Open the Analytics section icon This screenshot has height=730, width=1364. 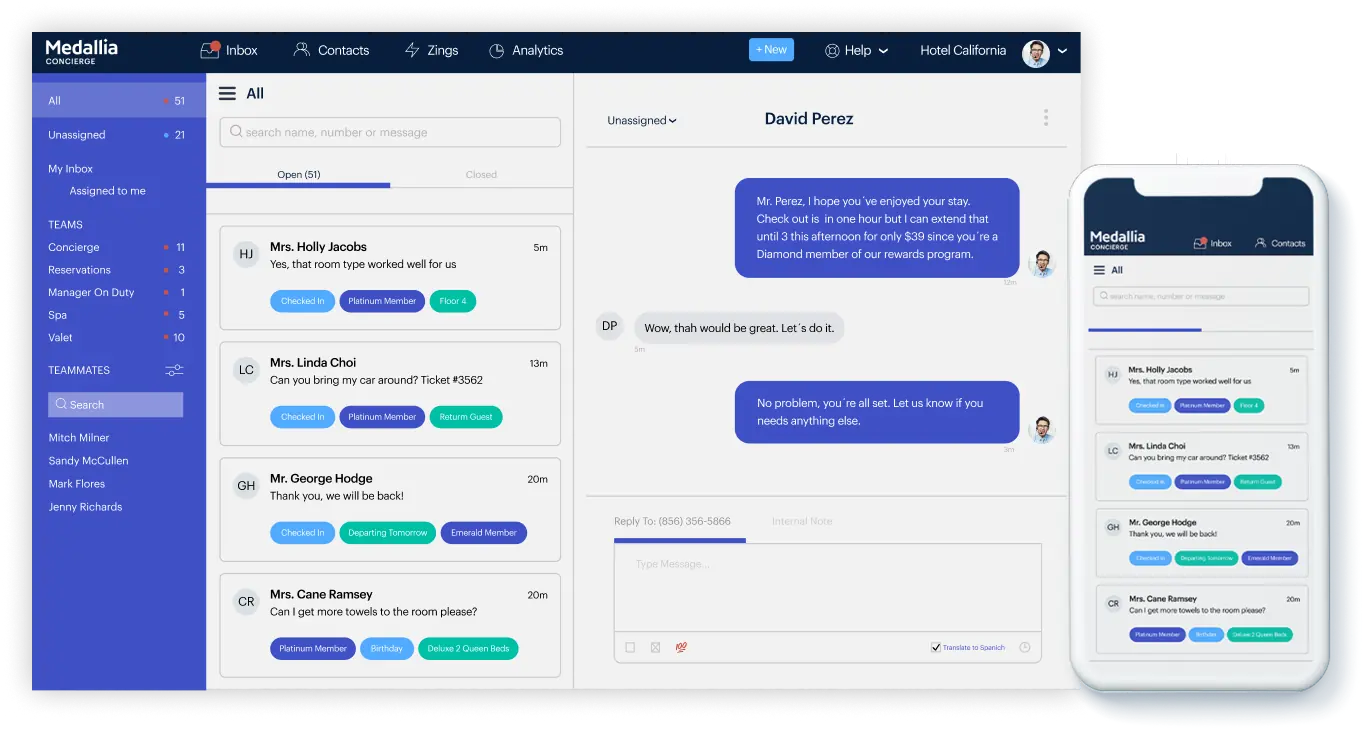click(x=496, y=50)
